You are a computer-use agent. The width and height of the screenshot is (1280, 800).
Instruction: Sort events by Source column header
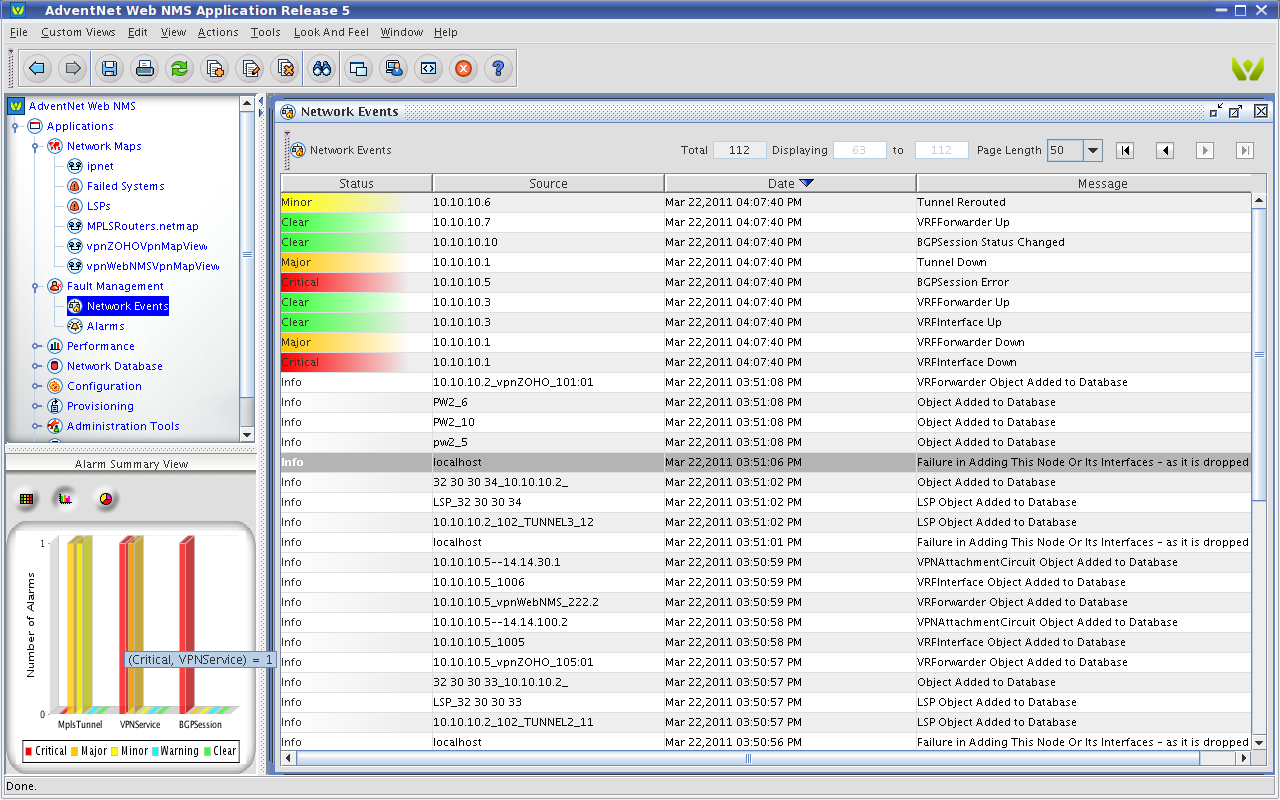(x=548, y=183)
